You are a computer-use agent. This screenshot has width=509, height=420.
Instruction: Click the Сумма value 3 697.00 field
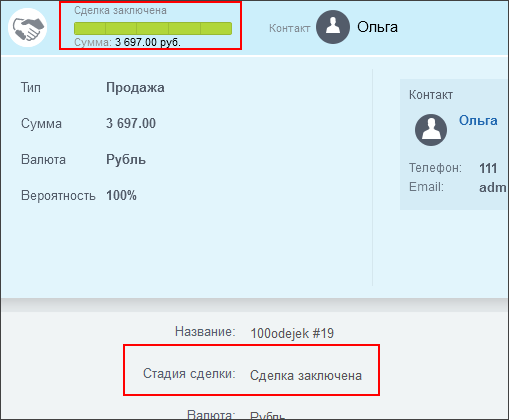(x=131, y=123)
